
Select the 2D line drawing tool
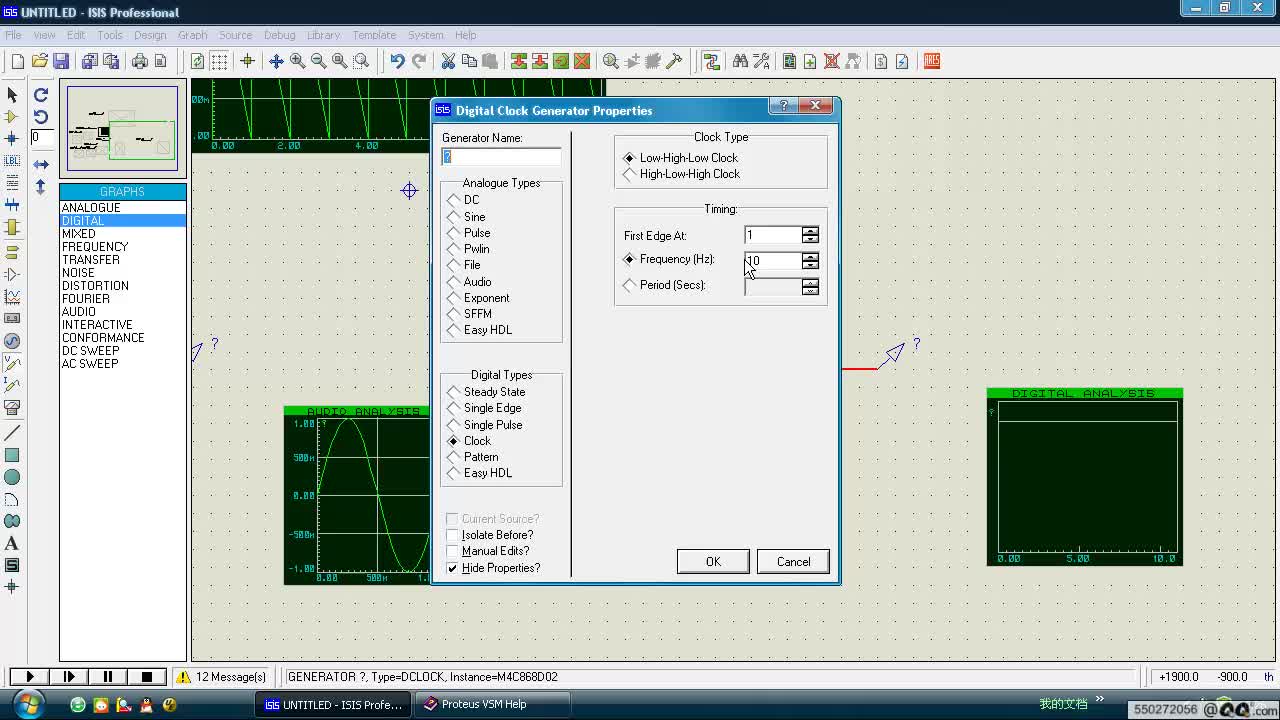12,433
